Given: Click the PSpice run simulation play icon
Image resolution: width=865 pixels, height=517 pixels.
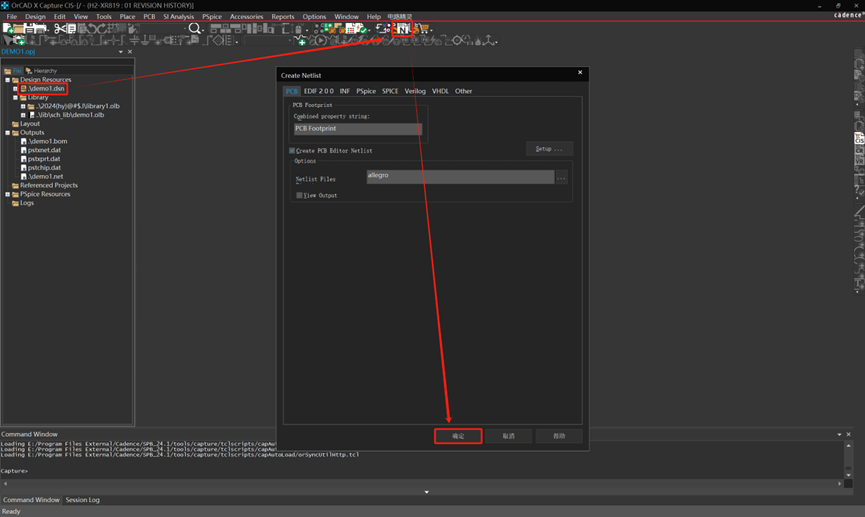Looking at the screenshot, I should (321, 40).
